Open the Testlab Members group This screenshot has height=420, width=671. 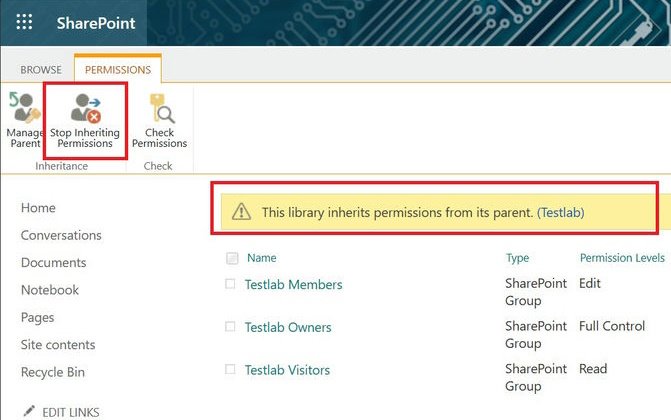tap(293, 284)
